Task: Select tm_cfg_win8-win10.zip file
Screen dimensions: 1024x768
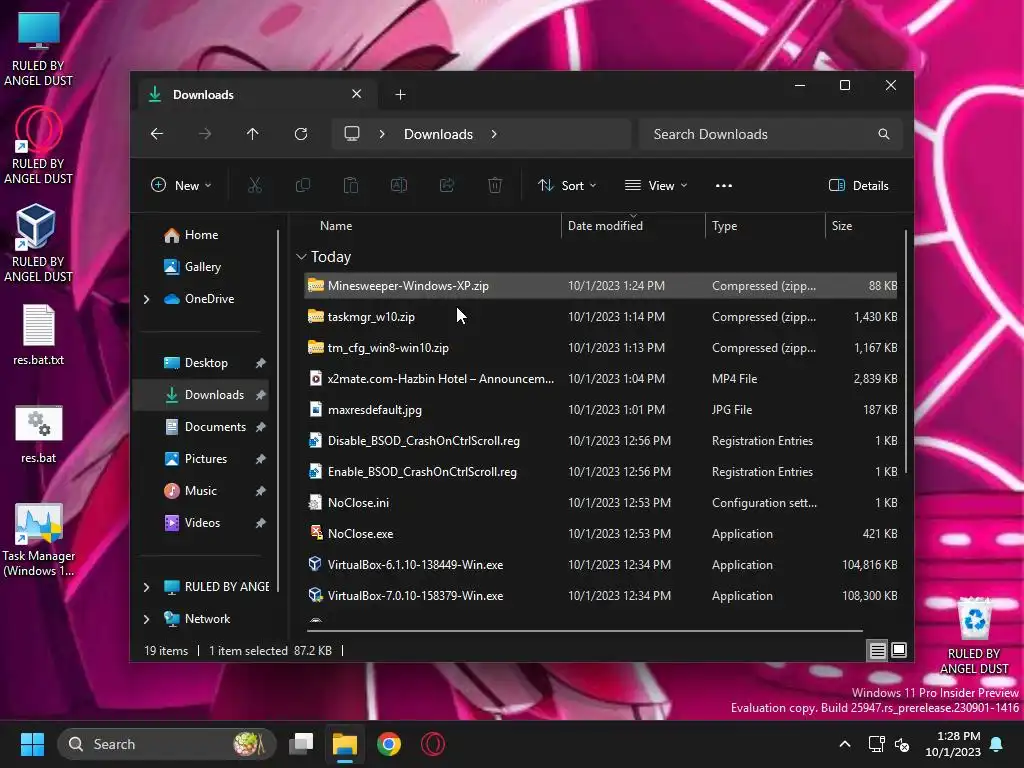Action: tap(601, 347)
